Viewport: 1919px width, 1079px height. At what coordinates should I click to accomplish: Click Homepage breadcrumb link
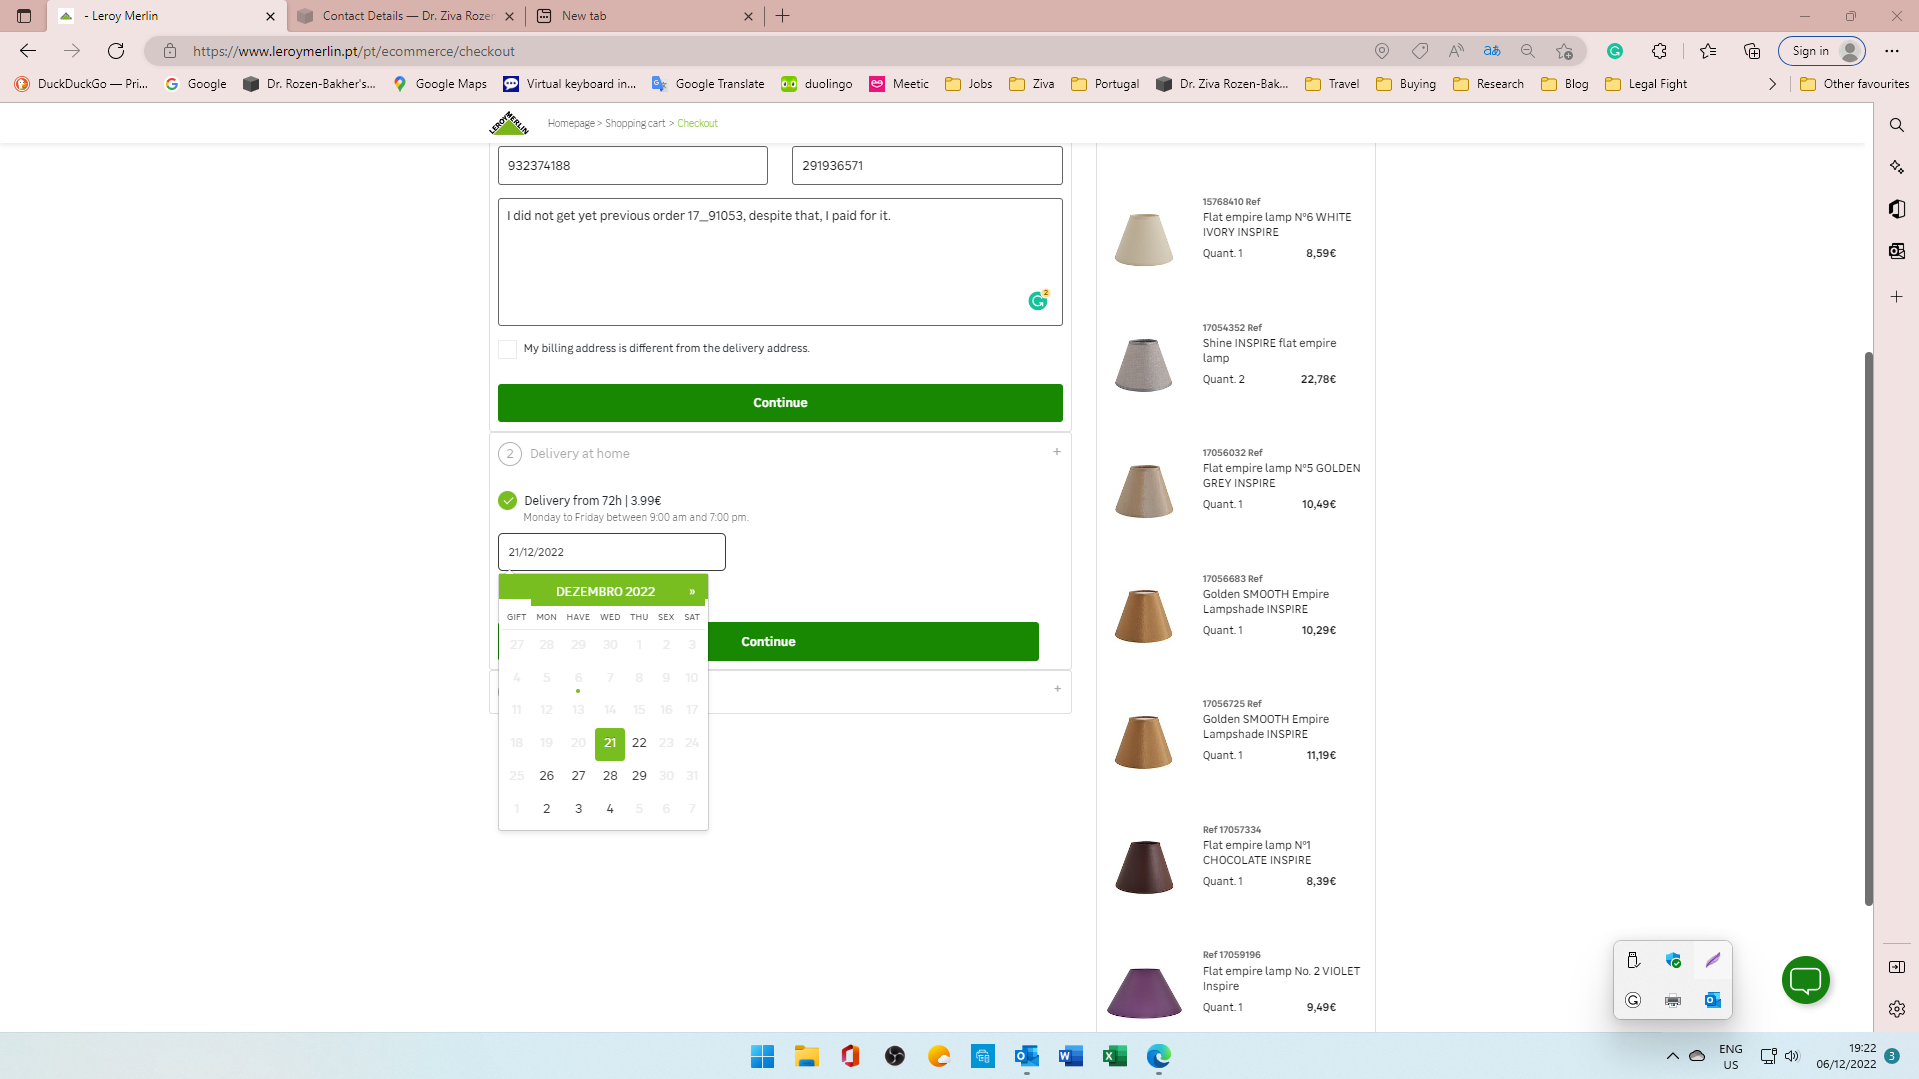(x=571, y=123)
